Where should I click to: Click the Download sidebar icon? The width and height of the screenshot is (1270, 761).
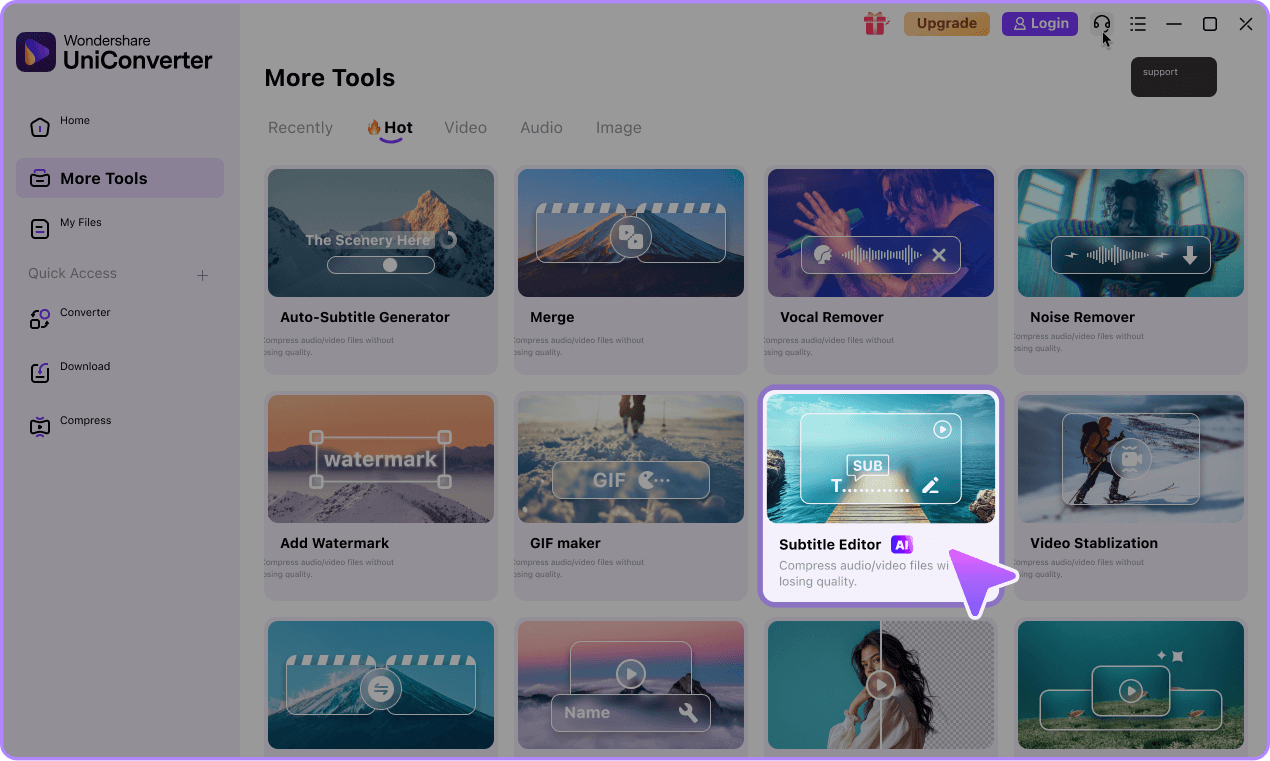pyautogui.click(x=39, y=373)
